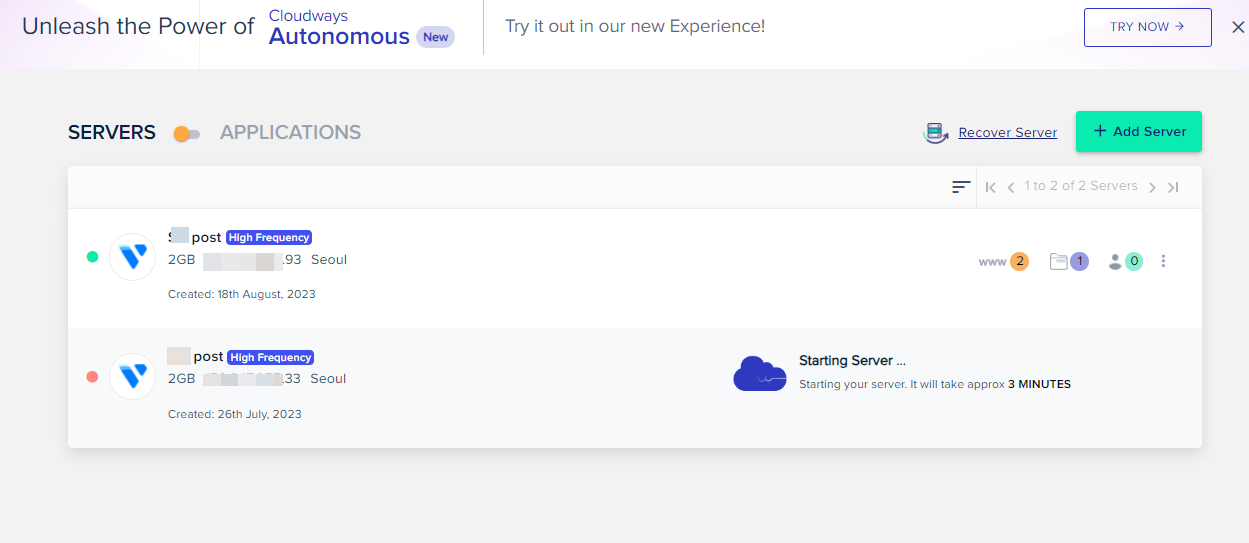Viewport: 1249px width, 543px height.
Task: Click High Frequency badge on first server
Action: pos(269,238)
